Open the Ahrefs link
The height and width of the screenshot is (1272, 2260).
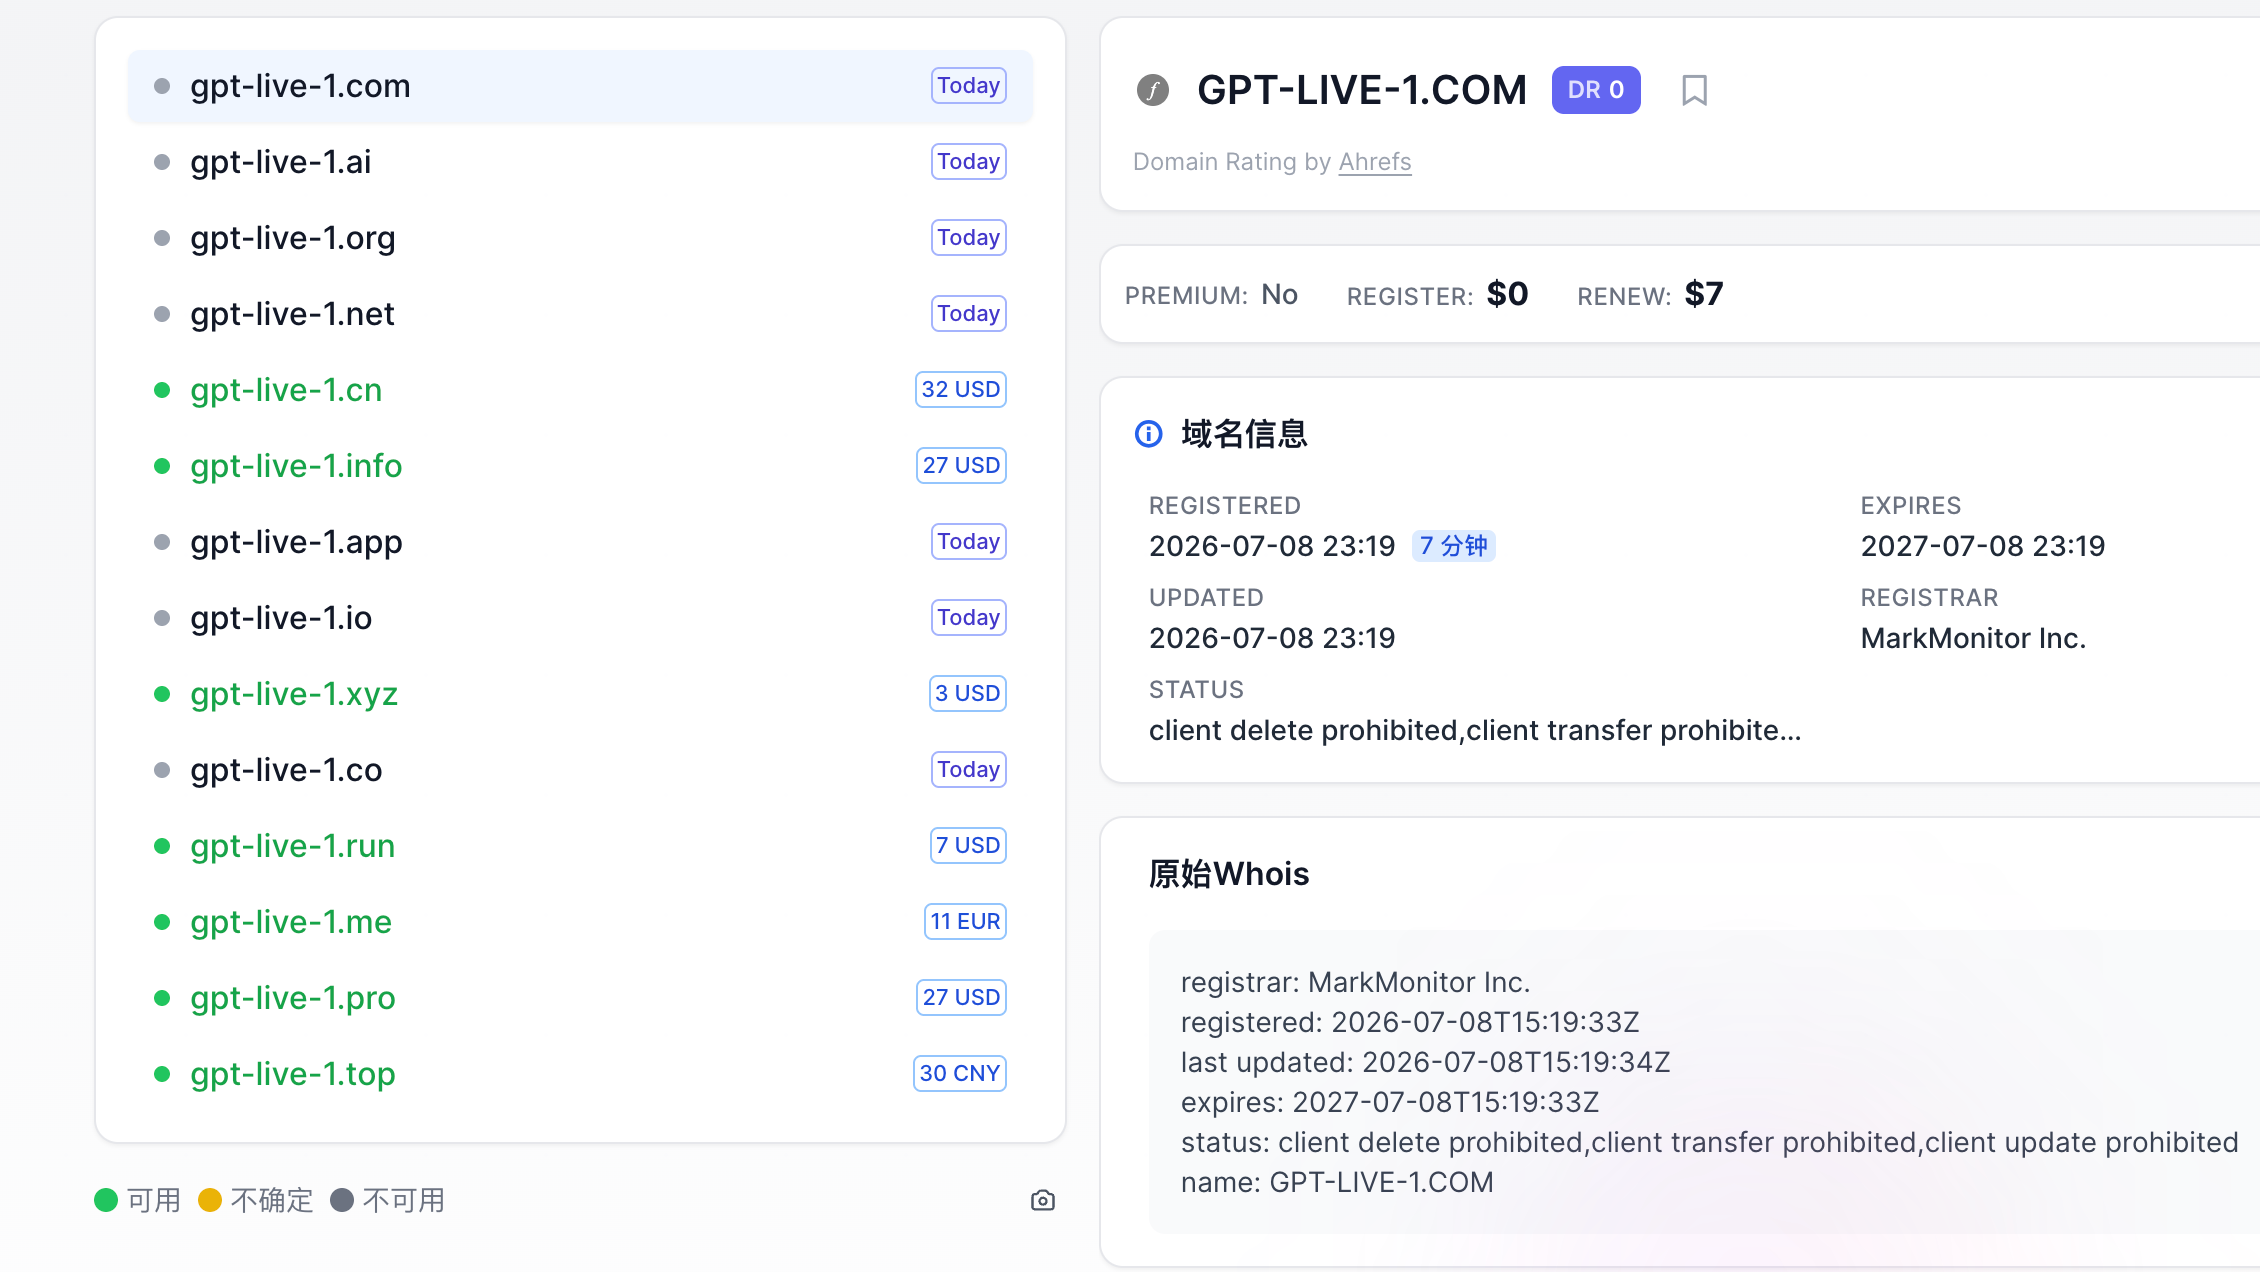[1375, 162]
